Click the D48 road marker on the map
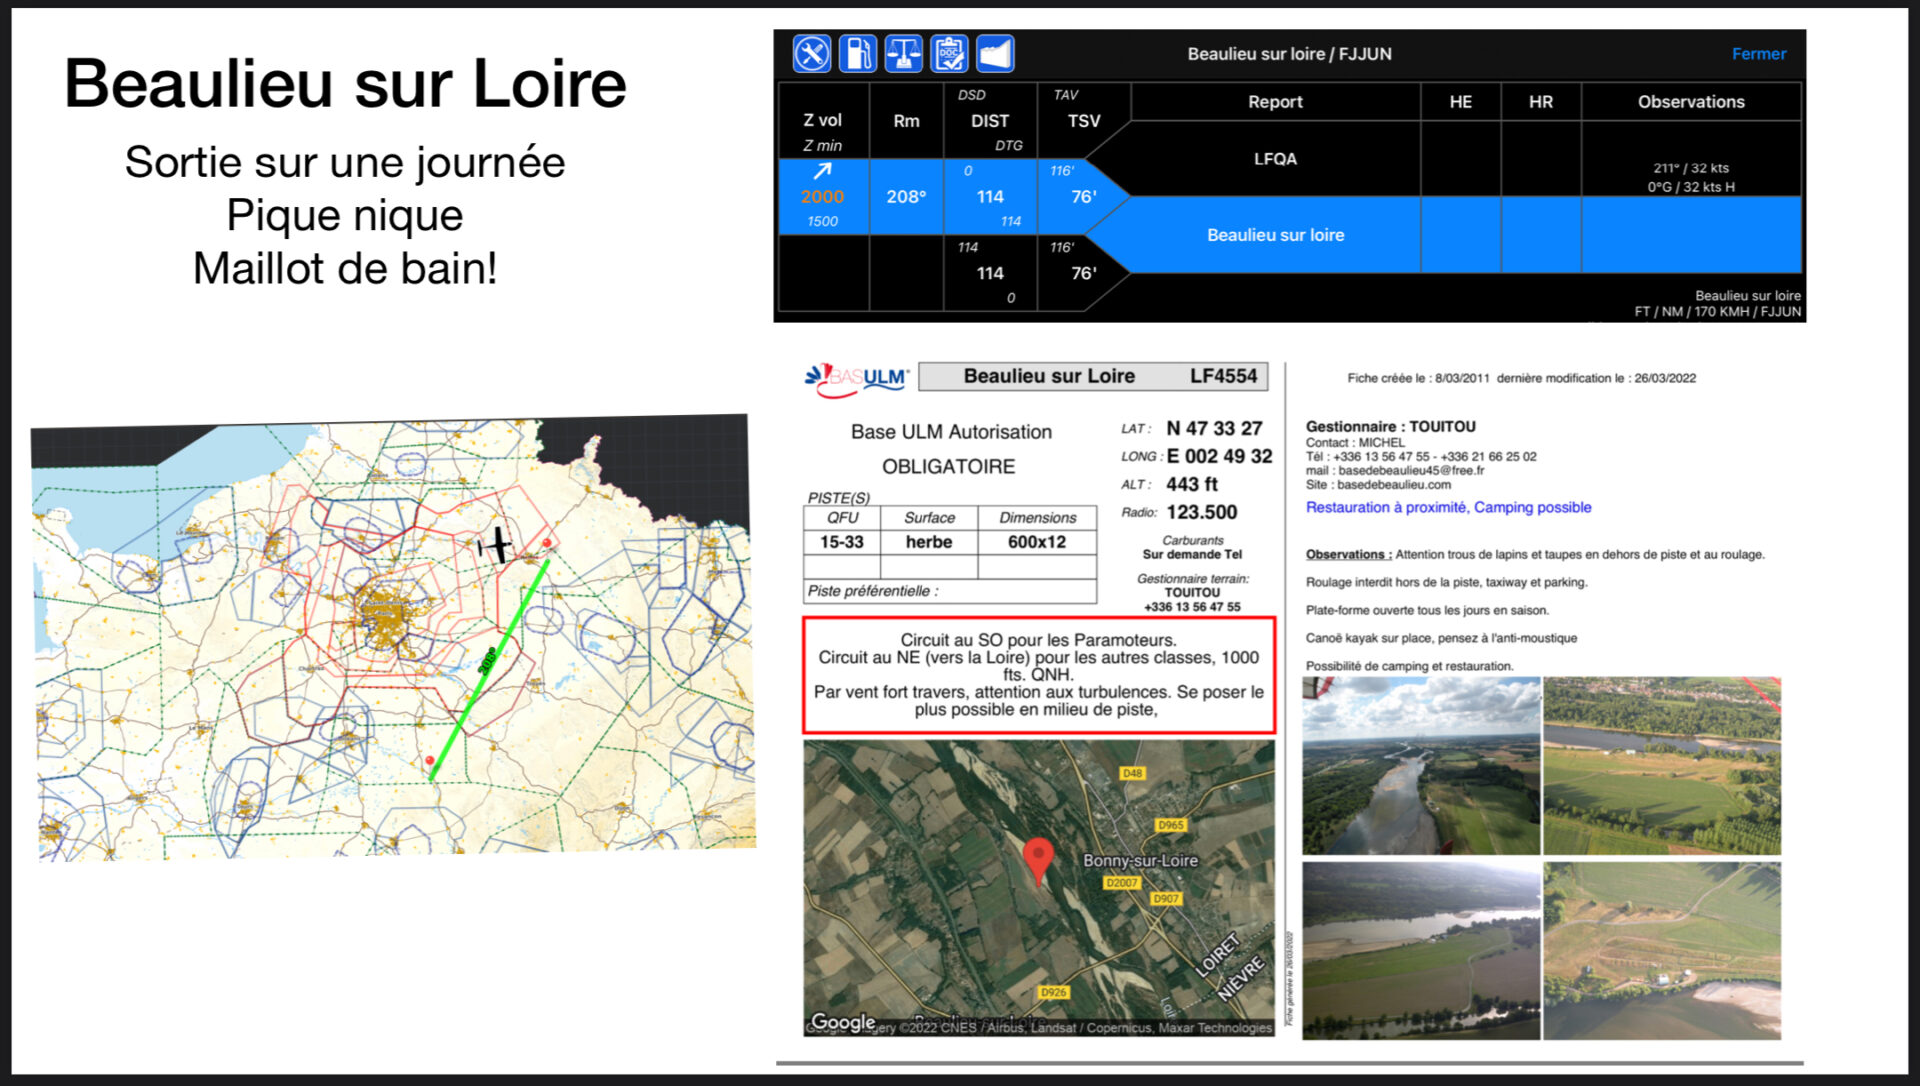Screen dimensions: 1920x1086 coord(1132,773)
